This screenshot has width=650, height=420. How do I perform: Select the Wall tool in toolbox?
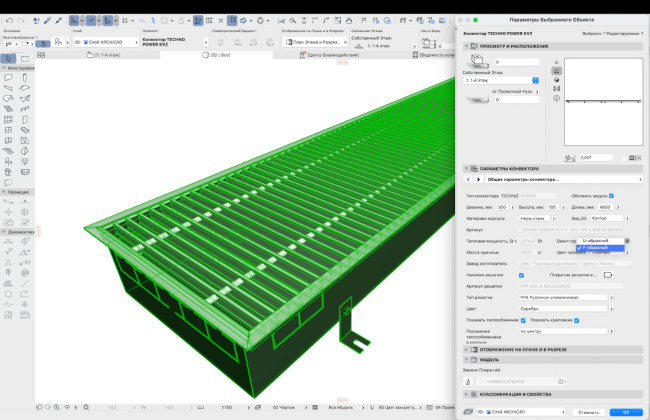(x=8, y=76)
